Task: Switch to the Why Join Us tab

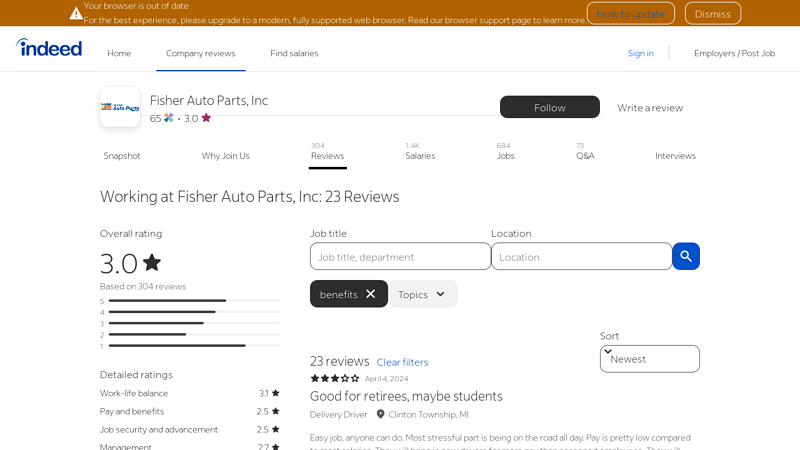Action: click(x=226, y=156)
